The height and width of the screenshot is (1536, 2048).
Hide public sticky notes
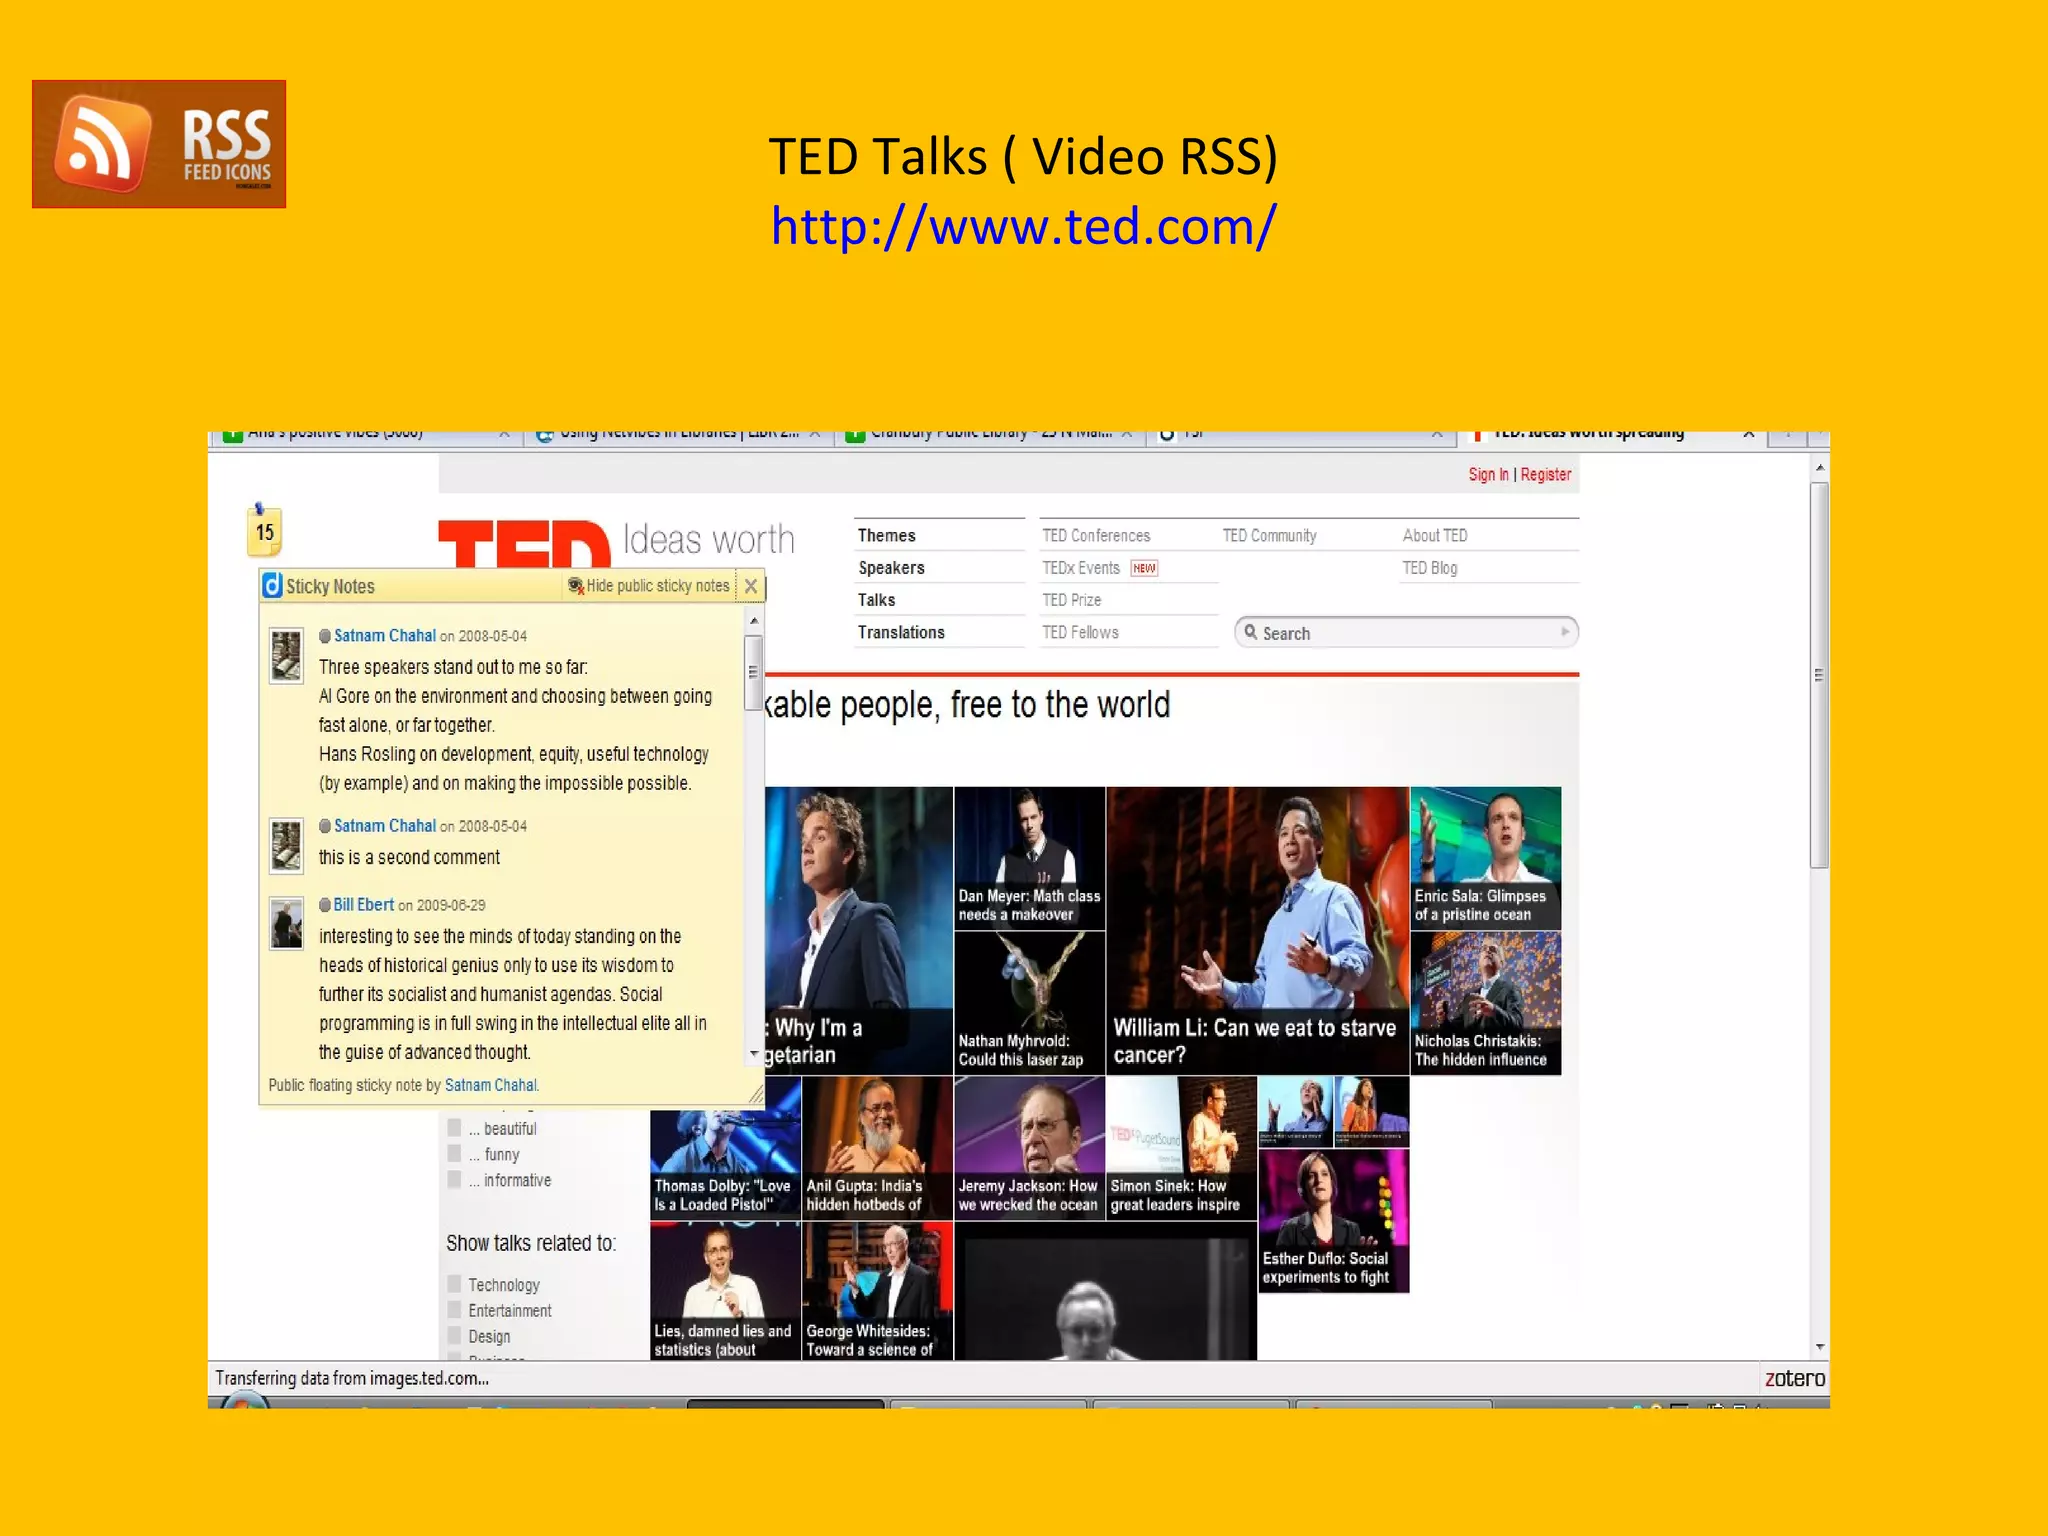tap(649, 586)
